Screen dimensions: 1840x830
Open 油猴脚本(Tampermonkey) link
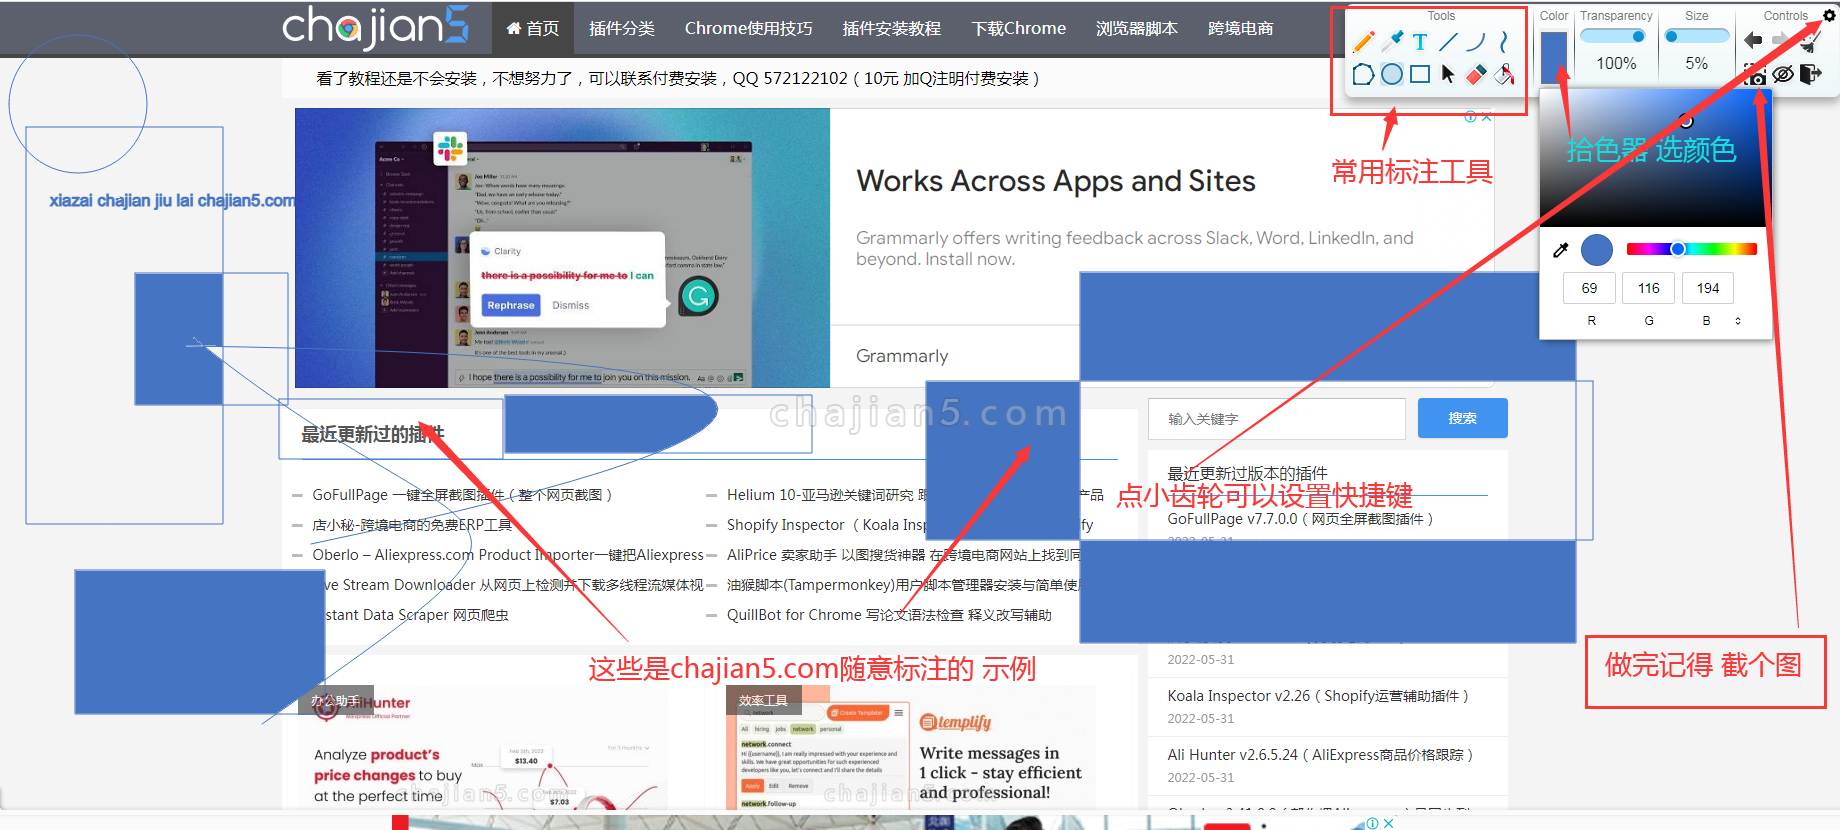902,585
